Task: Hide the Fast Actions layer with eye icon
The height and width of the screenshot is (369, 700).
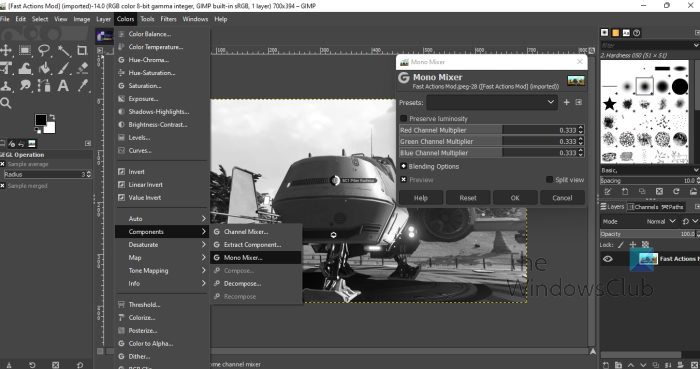Action: tap(608, 259)
